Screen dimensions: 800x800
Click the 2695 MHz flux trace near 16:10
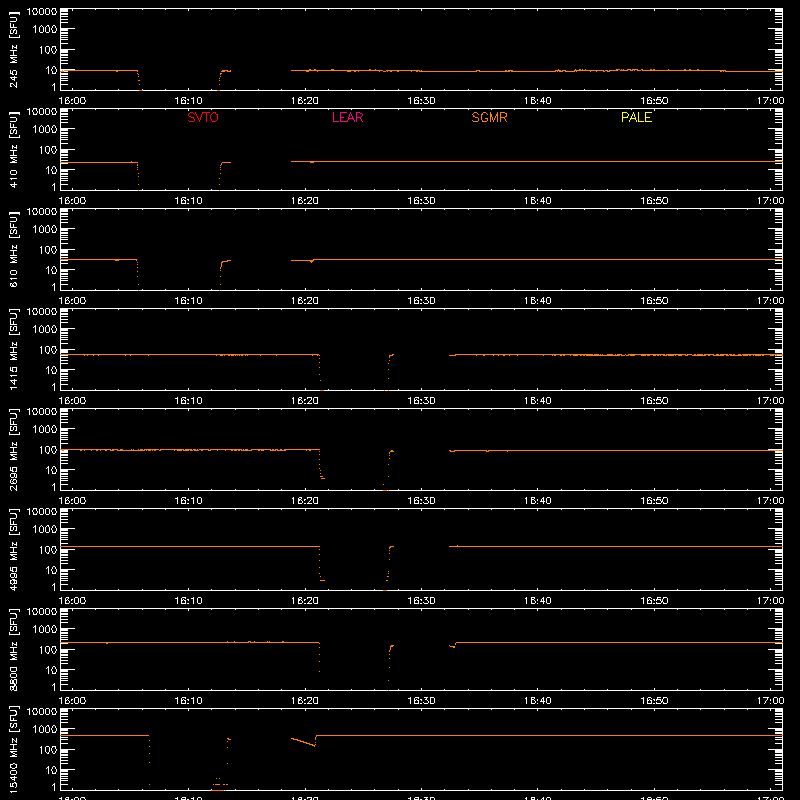click(188, 449)
